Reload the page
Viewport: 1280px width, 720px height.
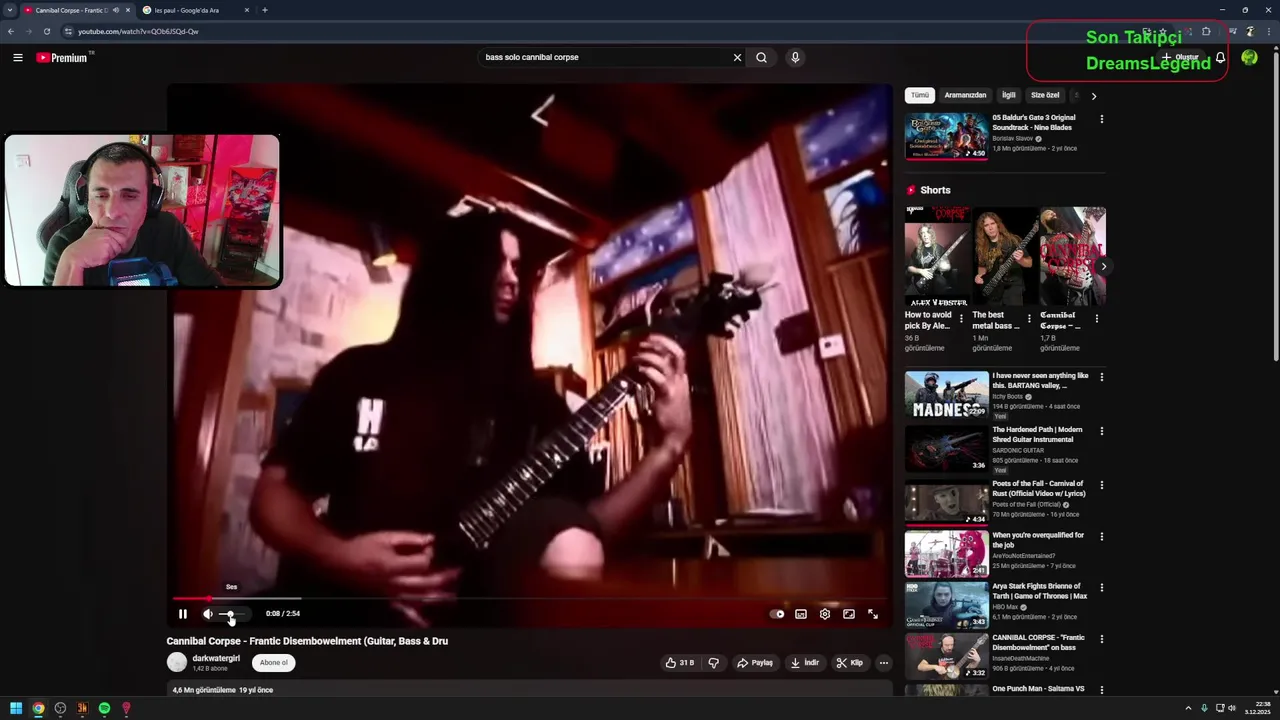[x=46, y=31]
